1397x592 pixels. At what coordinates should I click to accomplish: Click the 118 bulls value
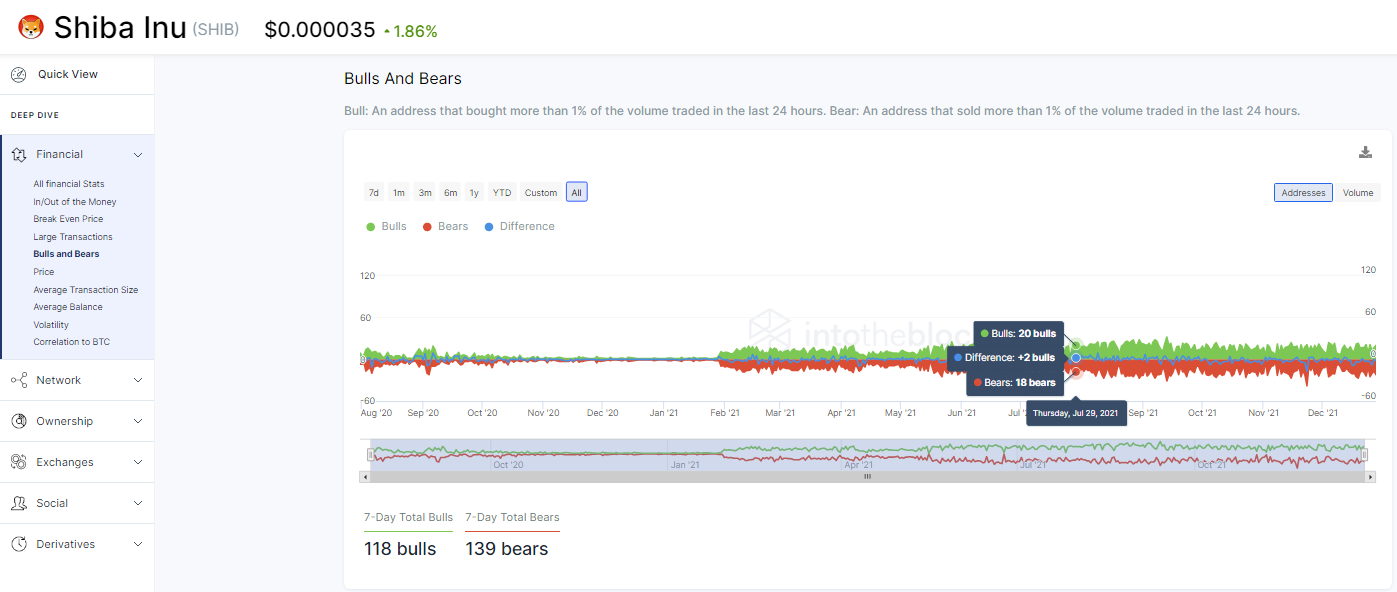tap(400, 549)
